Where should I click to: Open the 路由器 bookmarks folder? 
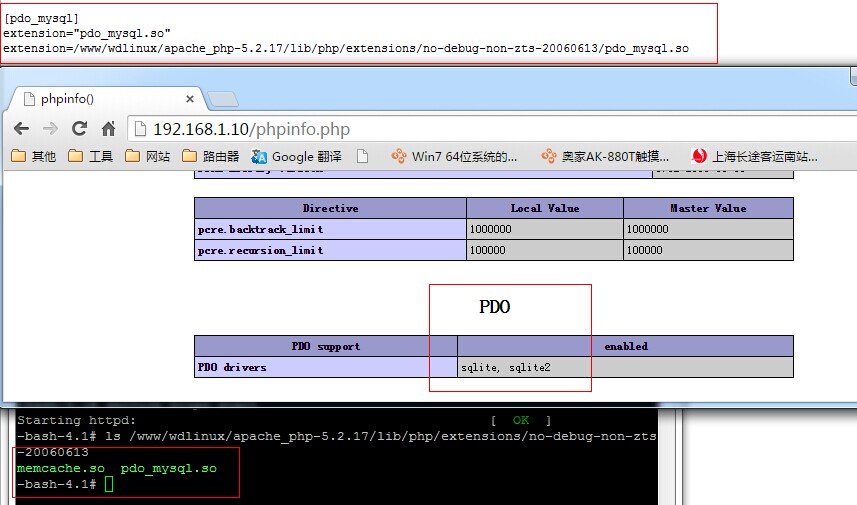(x=211, y=156)
